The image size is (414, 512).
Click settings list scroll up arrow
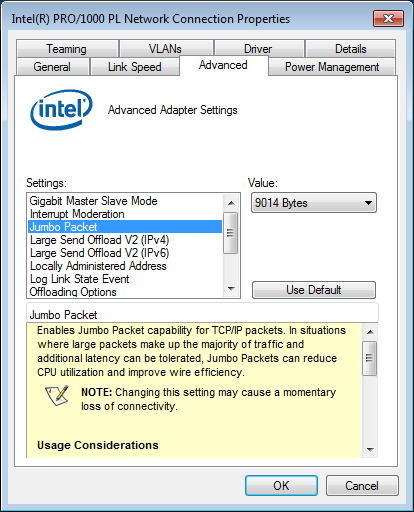pyautogui.click(x=231, y=203)
